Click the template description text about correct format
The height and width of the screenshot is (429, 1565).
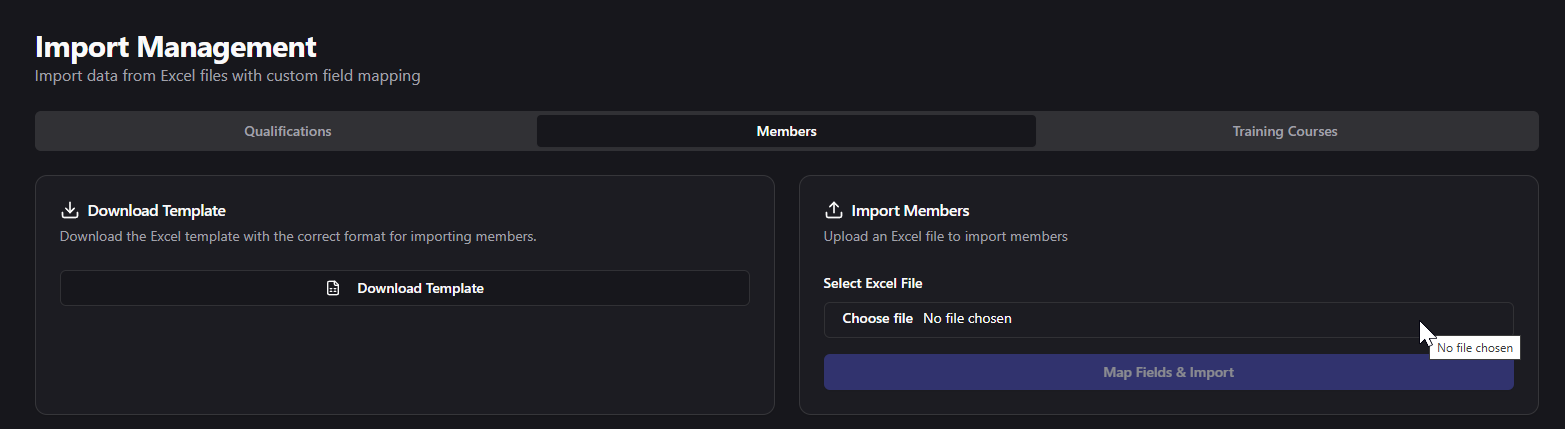click(298, 237)
